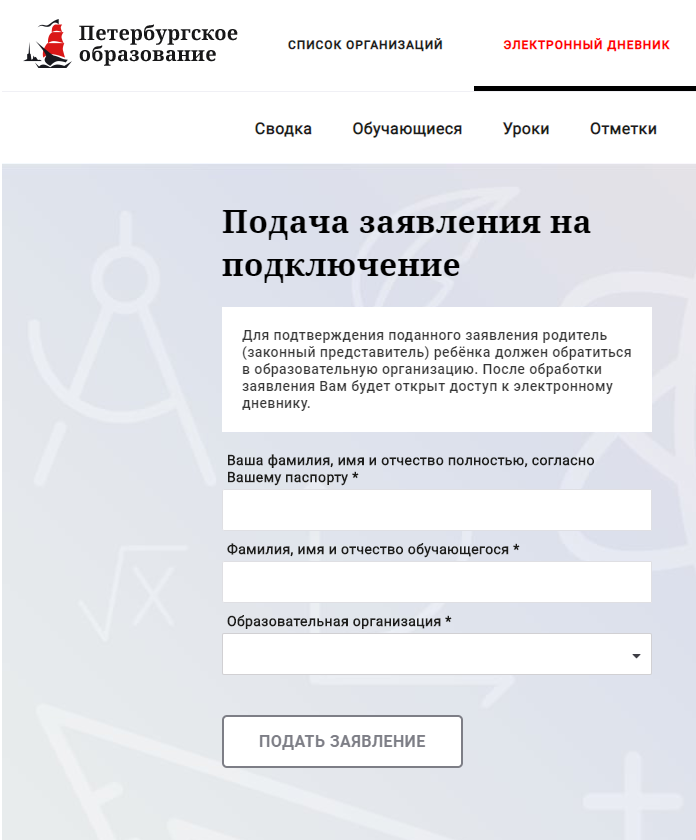Select the 'Уроки' navigation item
This screenshot has width=696, height=840.
pyautogui.click(x=526, y=129)
